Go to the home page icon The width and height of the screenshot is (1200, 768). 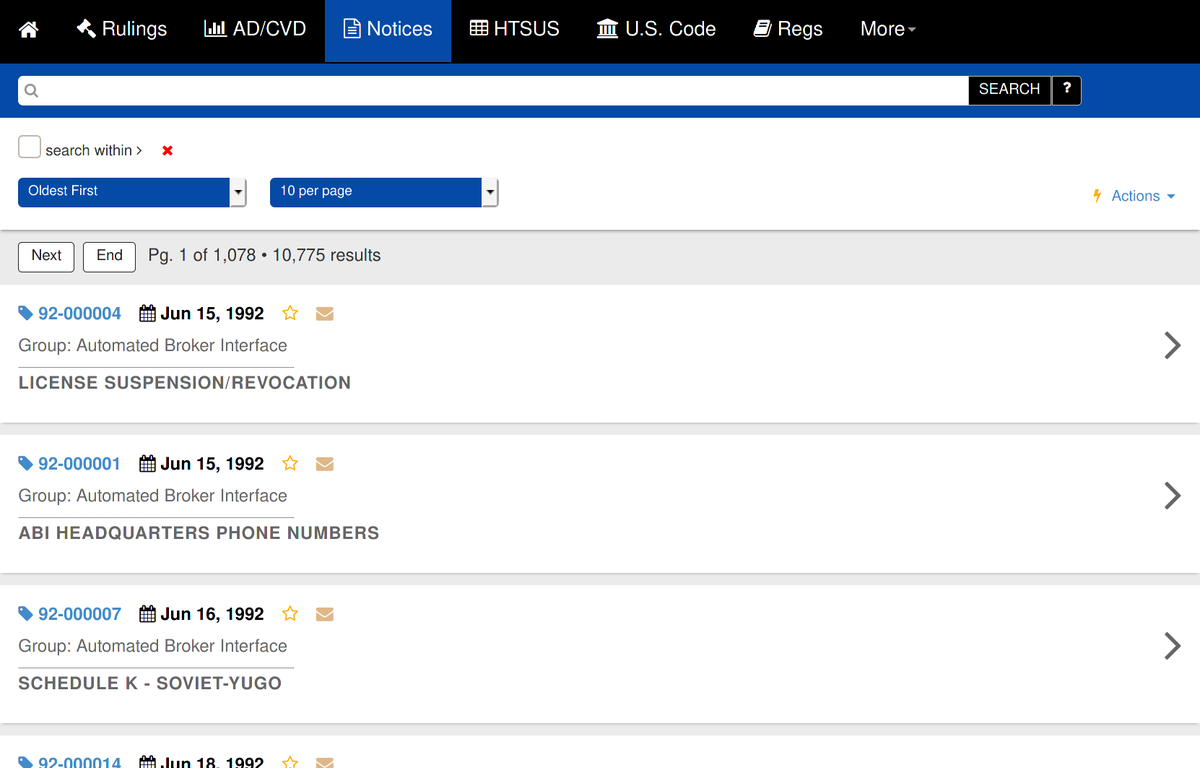29,30
